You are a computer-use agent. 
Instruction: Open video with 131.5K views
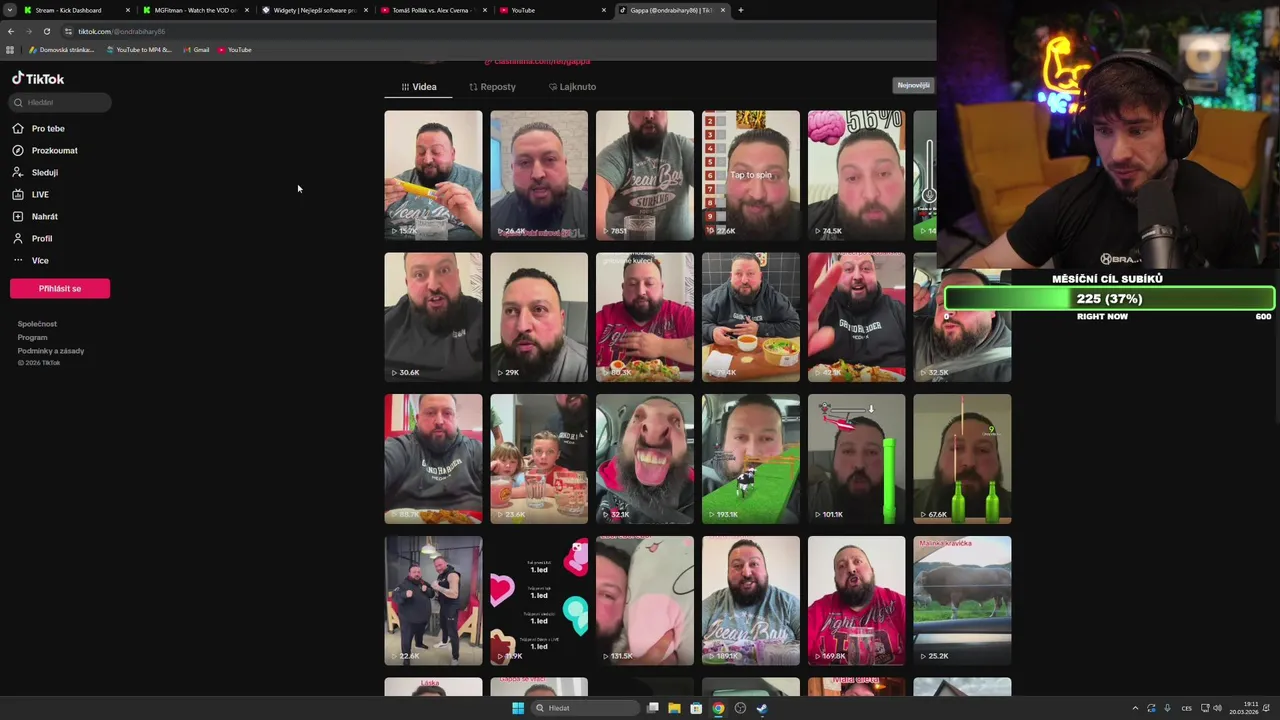coord(644,601)
